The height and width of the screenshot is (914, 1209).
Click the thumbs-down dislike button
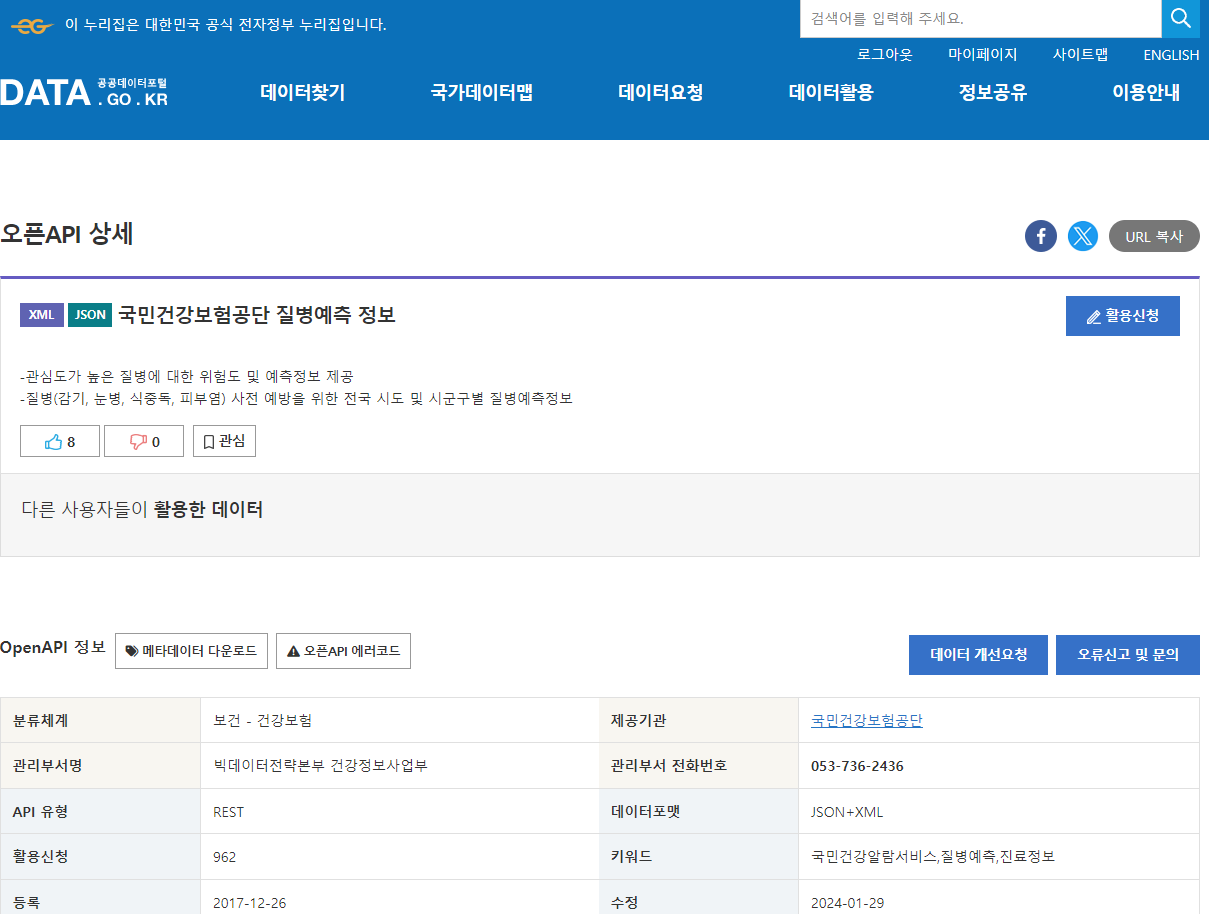144,441
